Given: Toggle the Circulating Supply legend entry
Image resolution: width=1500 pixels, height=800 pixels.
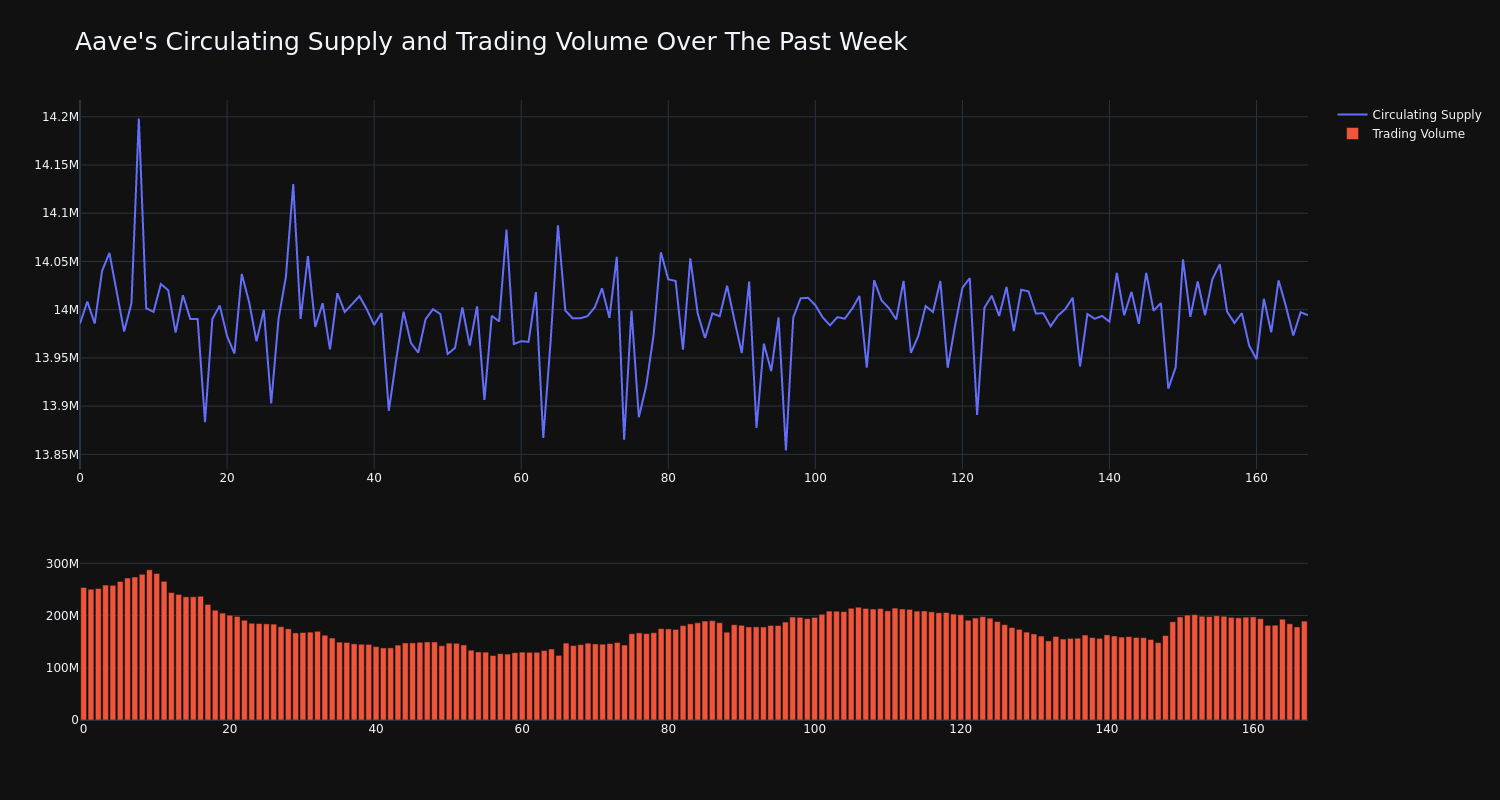Looking at the screenshot, I should point(1409,115).
